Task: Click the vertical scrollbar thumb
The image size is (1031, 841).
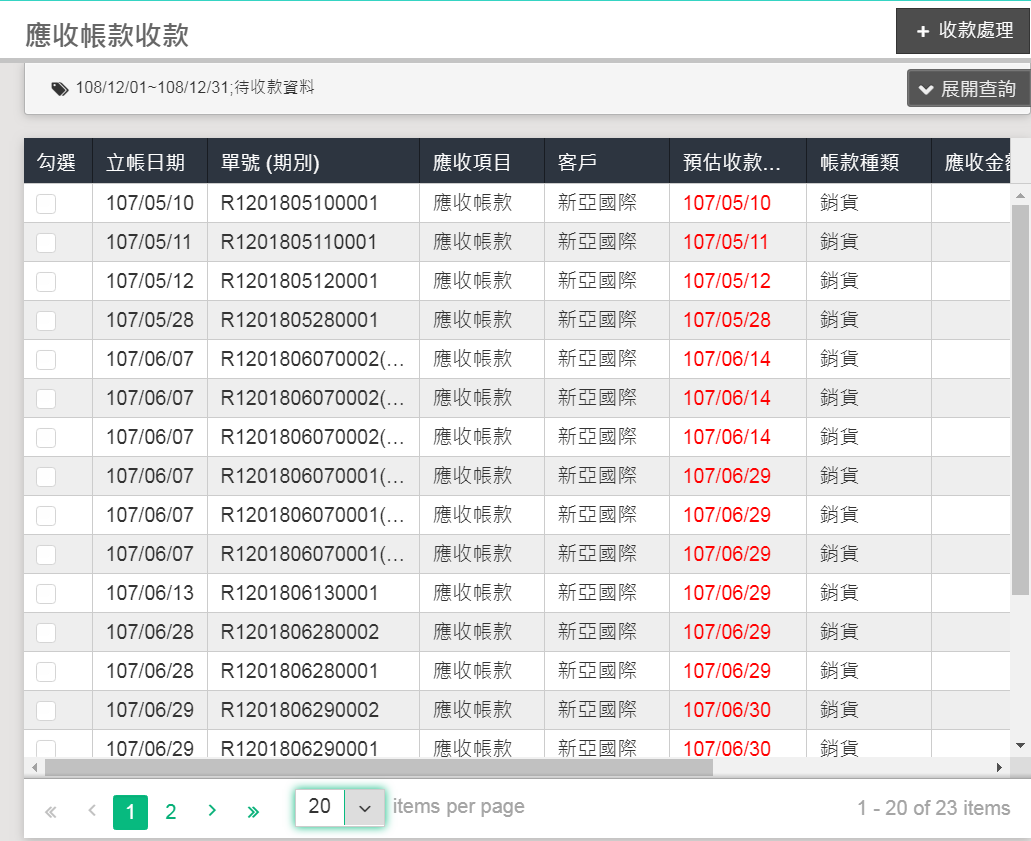Action: click(x=1020, y=400)
